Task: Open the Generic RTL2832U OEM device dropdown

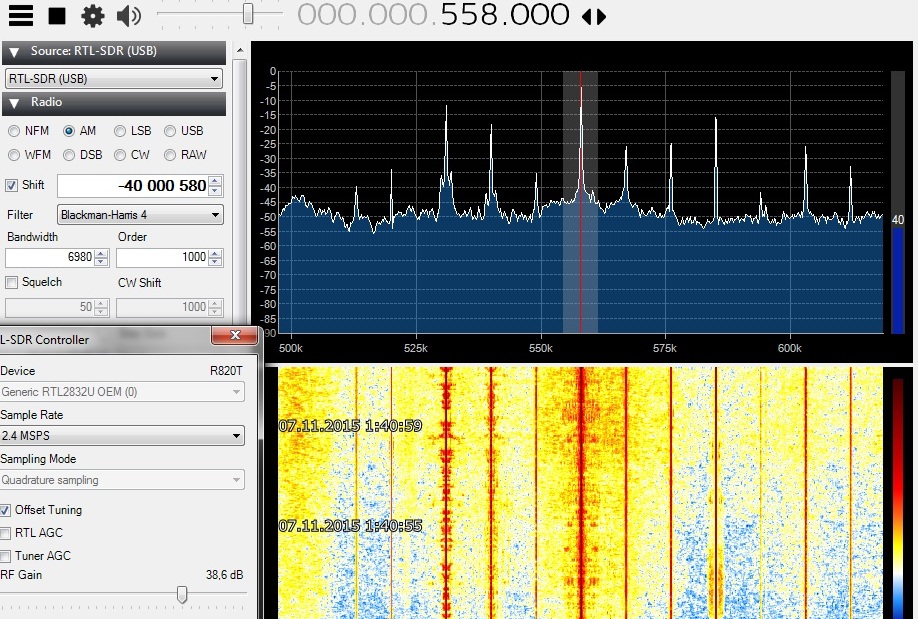Action: [121, 392]
